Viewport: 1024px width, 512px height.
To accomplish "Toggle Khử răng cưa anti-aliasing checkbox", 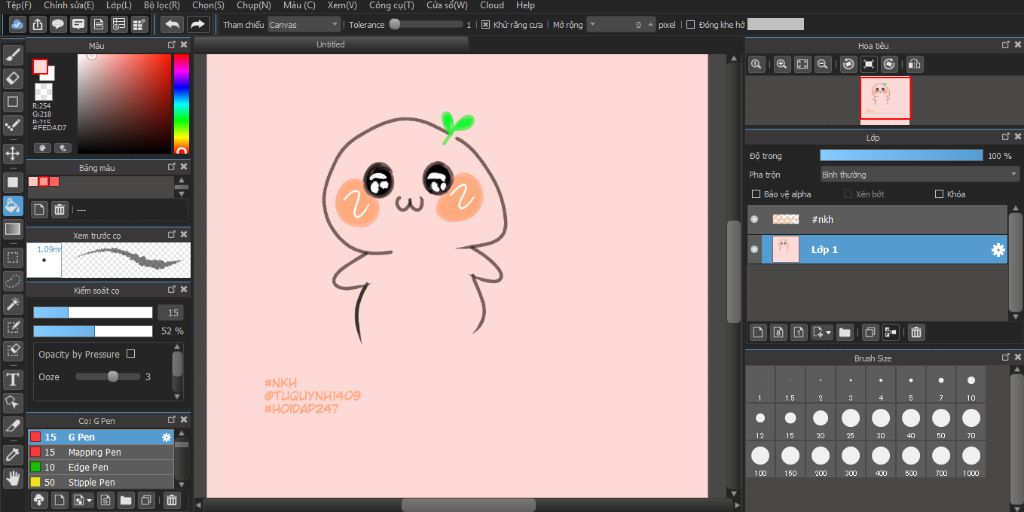I will (x=485, y=25).
